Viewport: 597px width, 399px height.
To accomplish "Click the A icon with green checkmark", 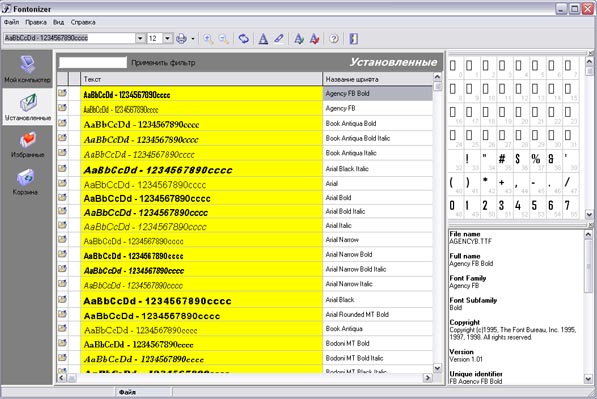I will 299,38.
